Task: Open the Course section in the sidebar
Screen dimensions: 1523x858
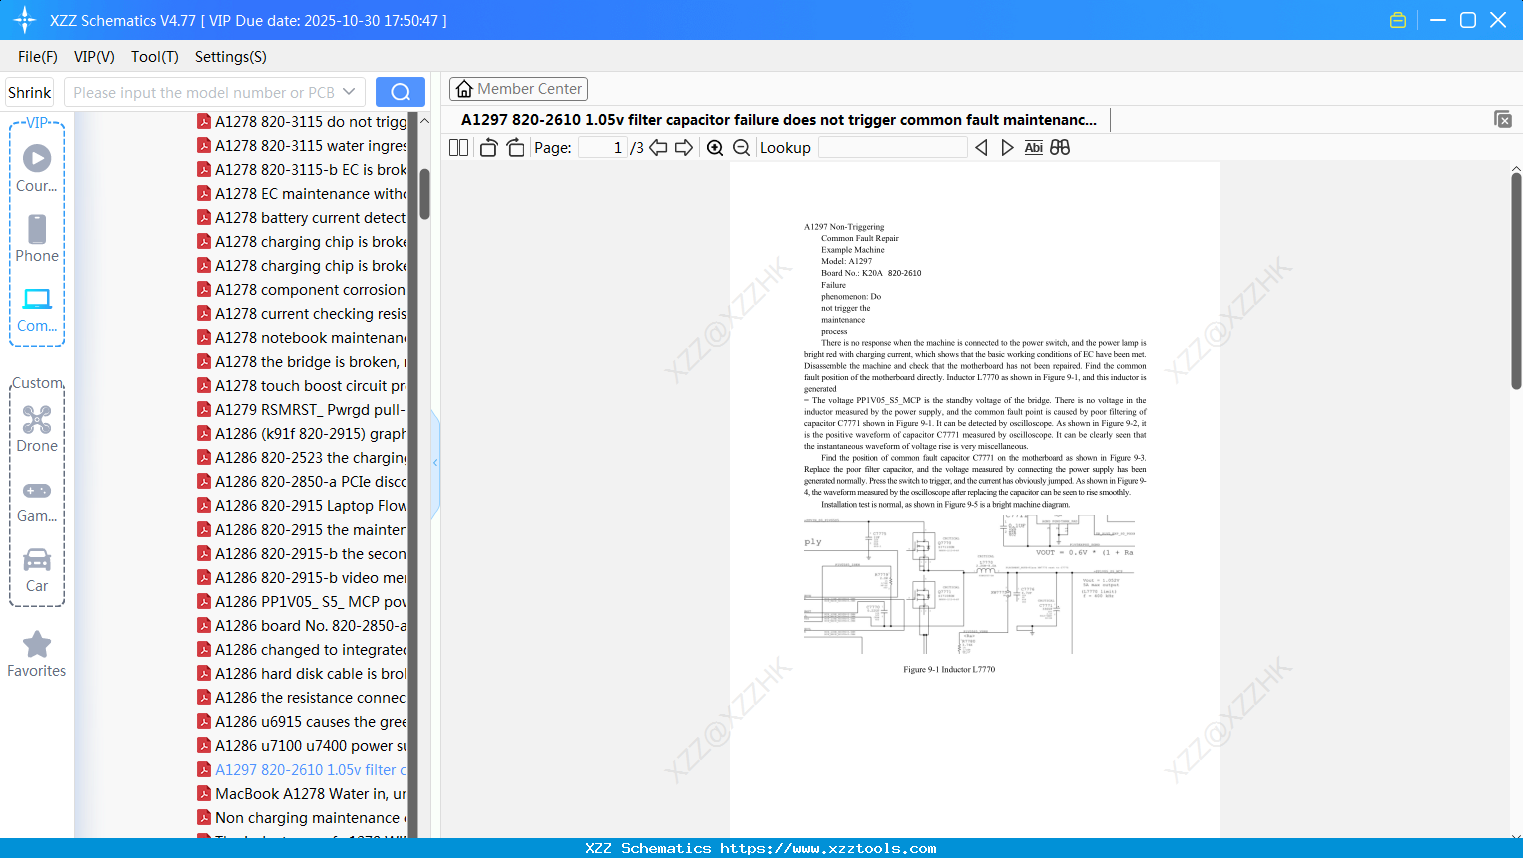Action: pyautogui.click(x=37, y=169)
